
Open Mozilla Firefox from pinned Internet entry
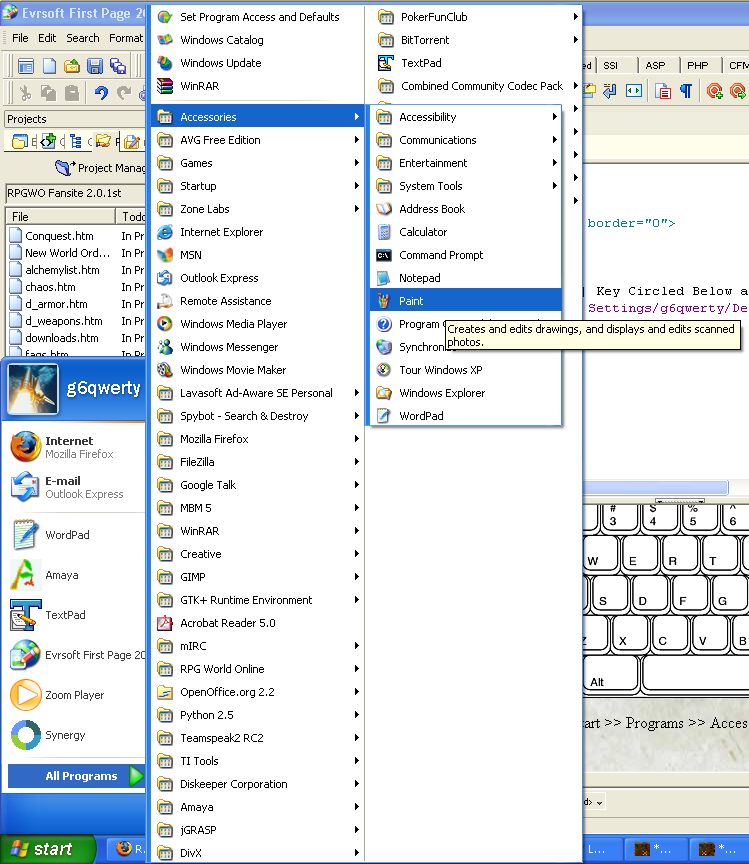pyautogui.click(x=68, y=447)
